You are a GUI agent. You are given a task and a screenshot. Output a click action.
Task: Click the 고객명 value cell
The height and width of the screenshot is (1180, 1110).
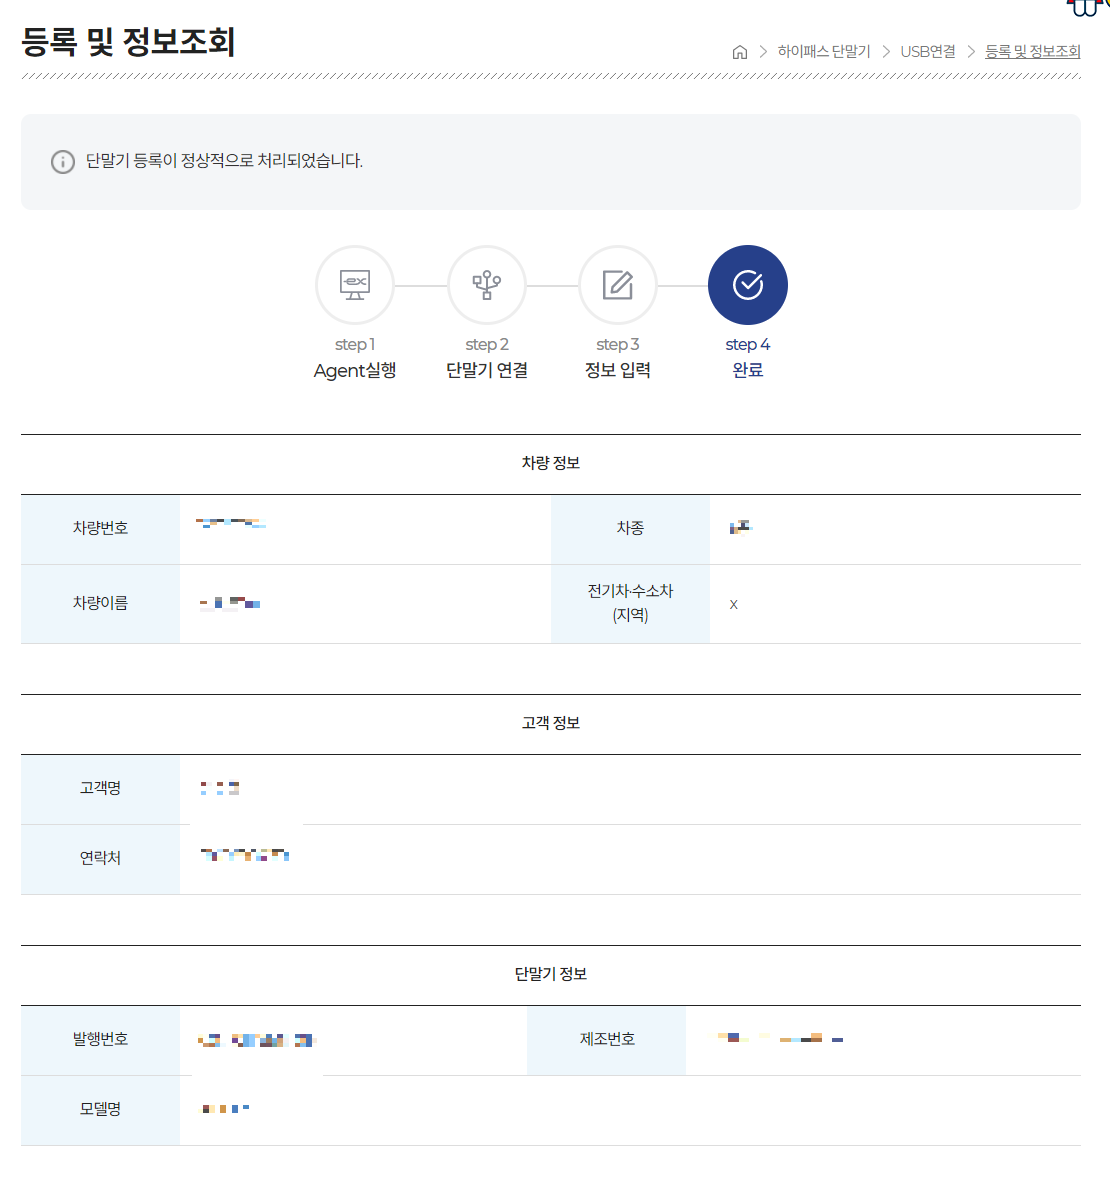tap(222, 787)
